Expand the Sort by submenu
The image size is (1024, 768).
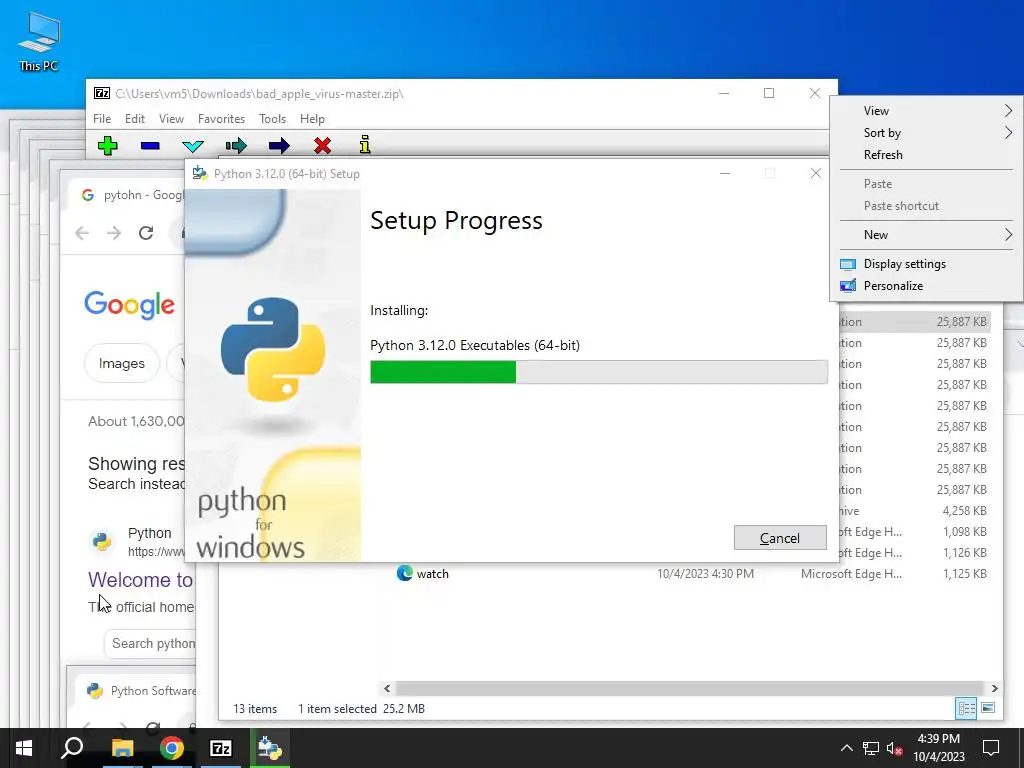pyautogui.click(x=927, y=133)
